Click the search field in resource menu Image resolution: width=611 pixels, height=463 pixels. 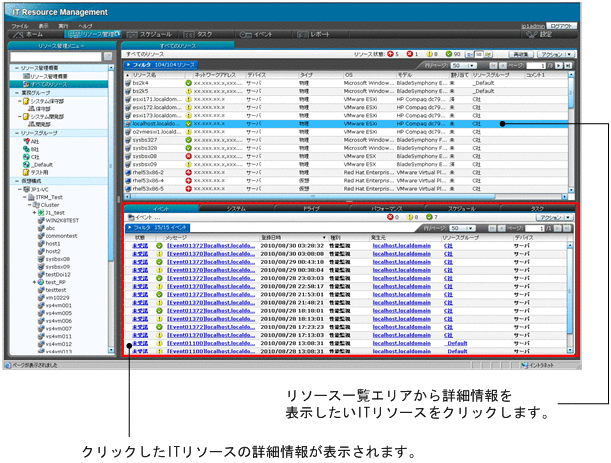coord(55,57)
